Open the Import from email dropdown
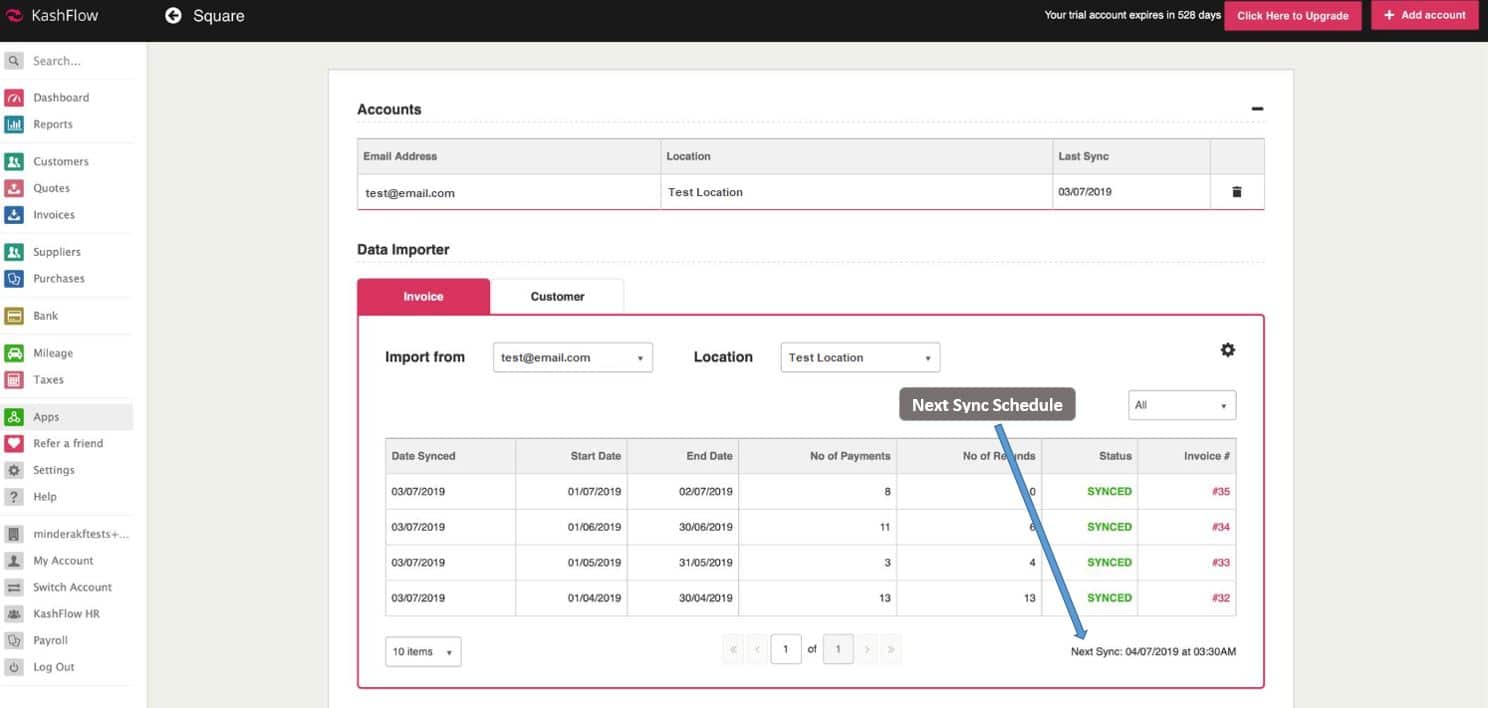This screenshot has height=708, width=1488. coord(572,358)
